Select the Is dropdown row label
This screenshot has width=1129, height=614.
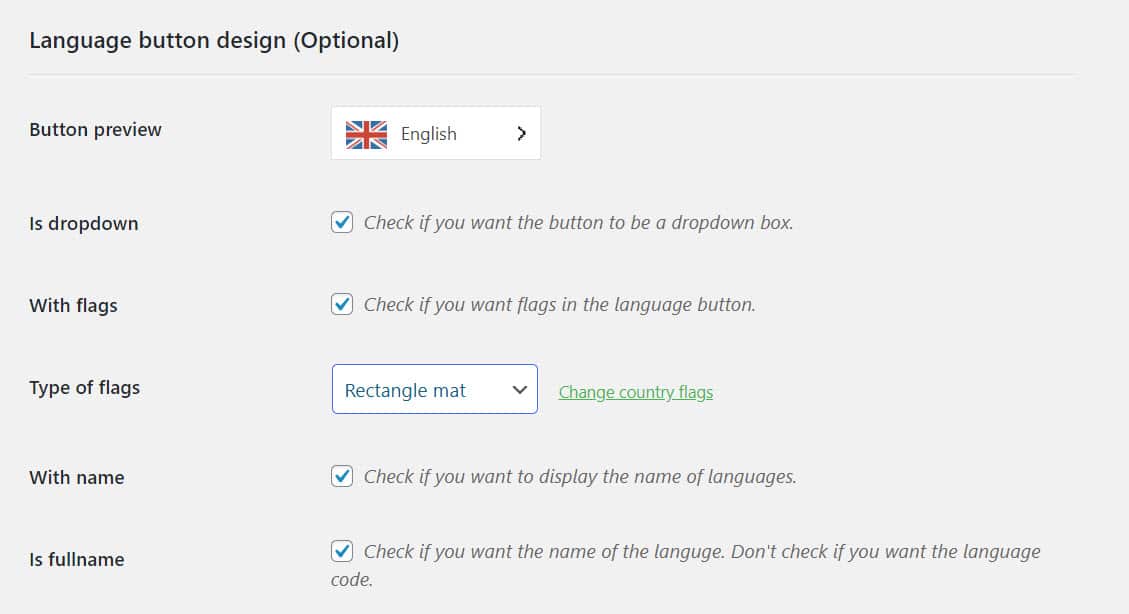point(84,223)
